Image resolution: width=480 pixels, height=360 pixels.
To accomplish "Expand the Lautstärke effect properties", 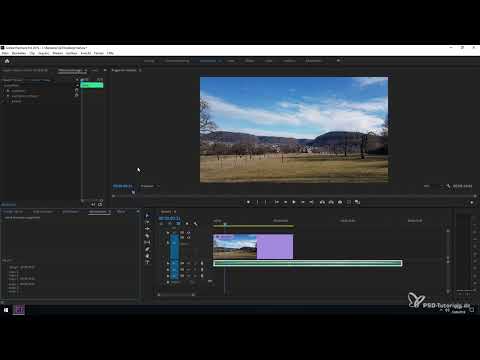I will [x=4, y=91].
